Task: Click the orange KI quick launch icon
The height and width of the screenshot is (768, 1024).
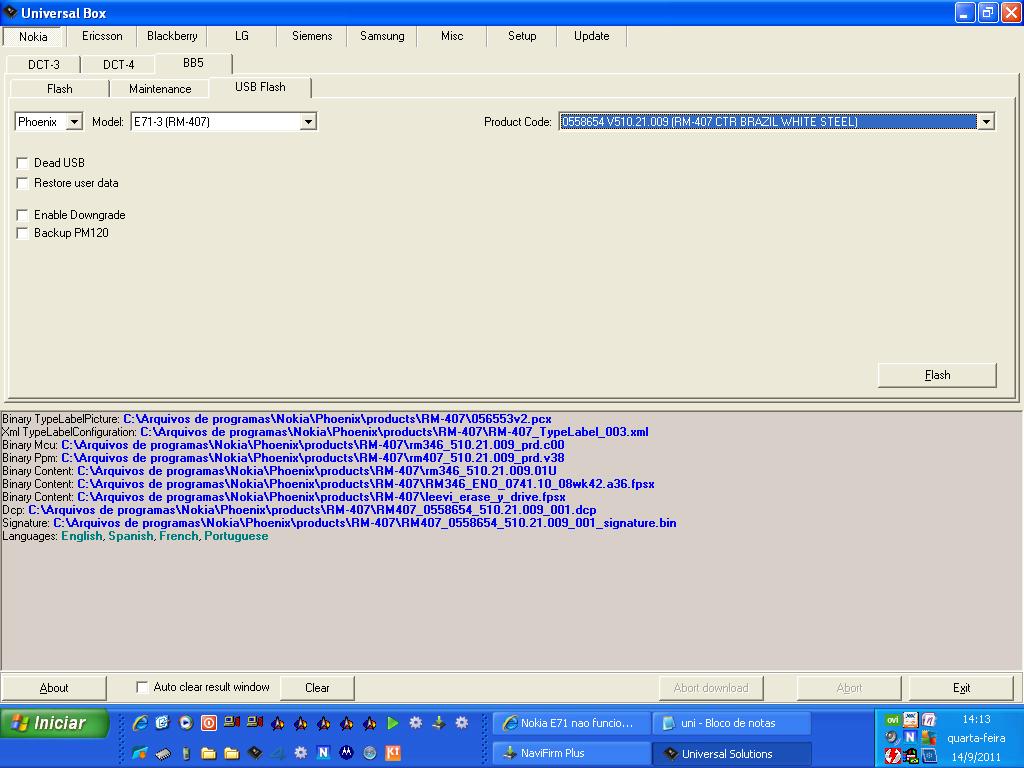Action: click(x=392, y=753)
